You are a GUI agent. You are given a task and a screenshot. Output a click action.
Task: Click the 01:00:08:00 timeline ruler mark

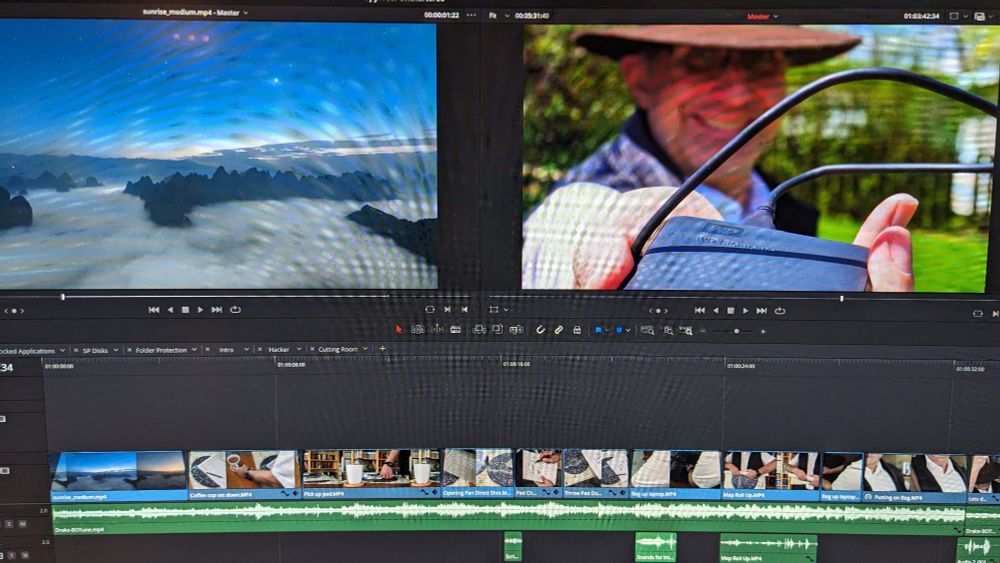[x=291, y=365]
